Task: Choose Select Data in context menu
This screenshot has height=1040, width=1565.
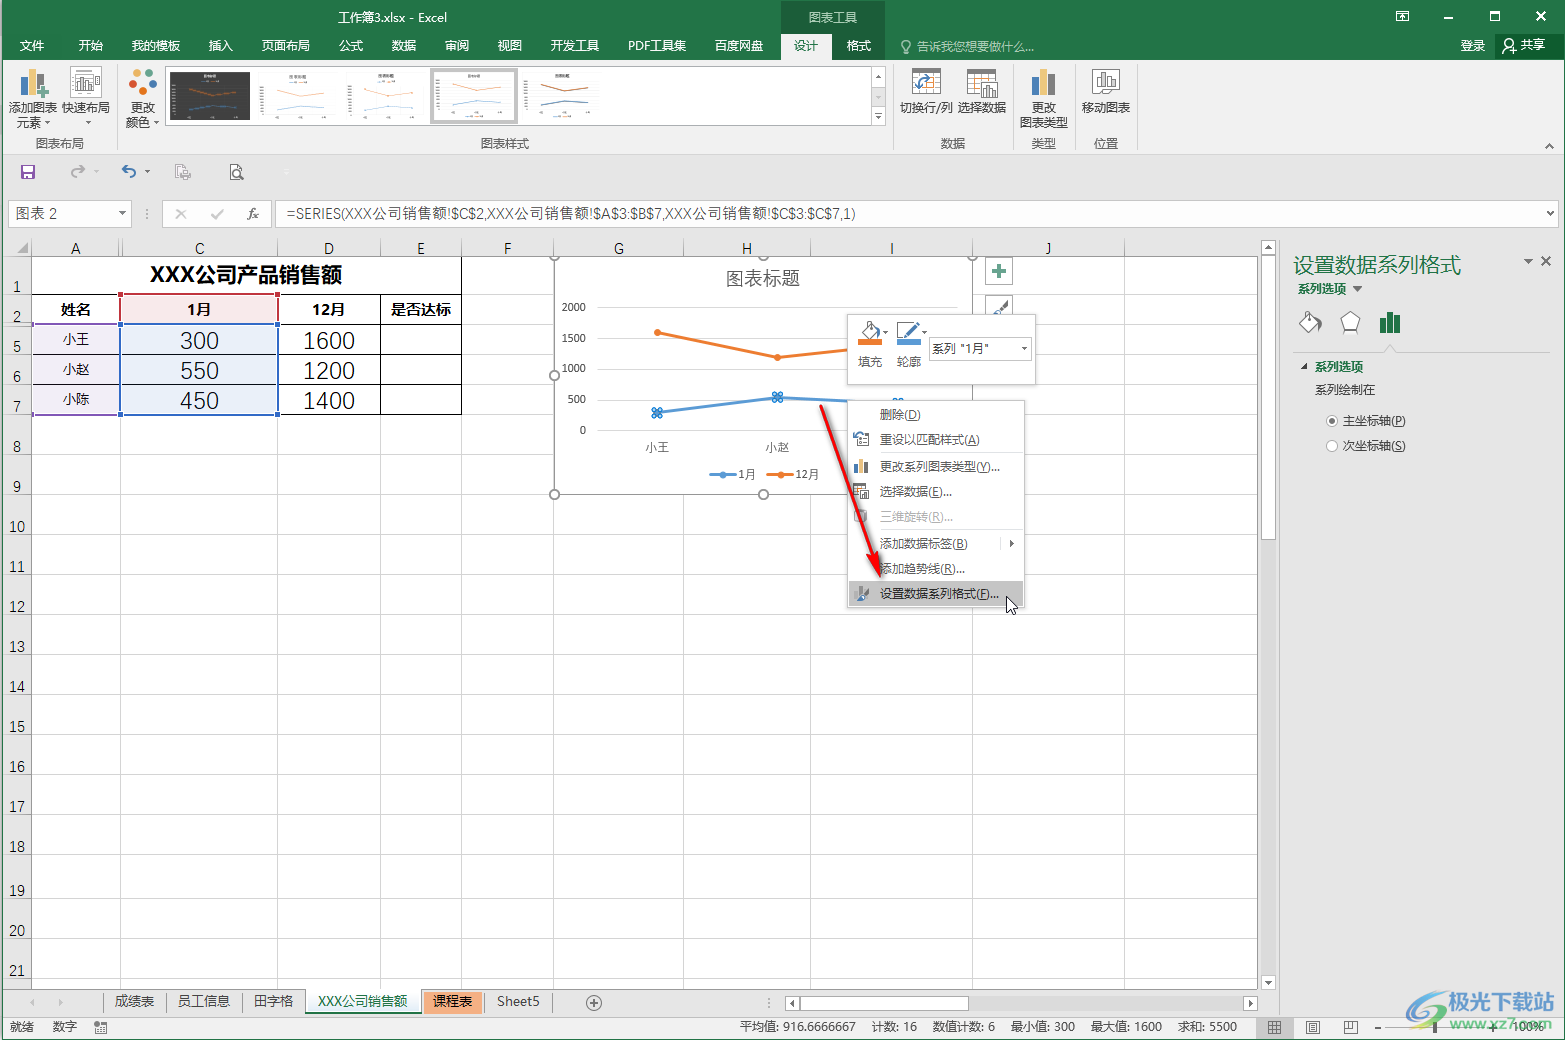Action: 935,492
